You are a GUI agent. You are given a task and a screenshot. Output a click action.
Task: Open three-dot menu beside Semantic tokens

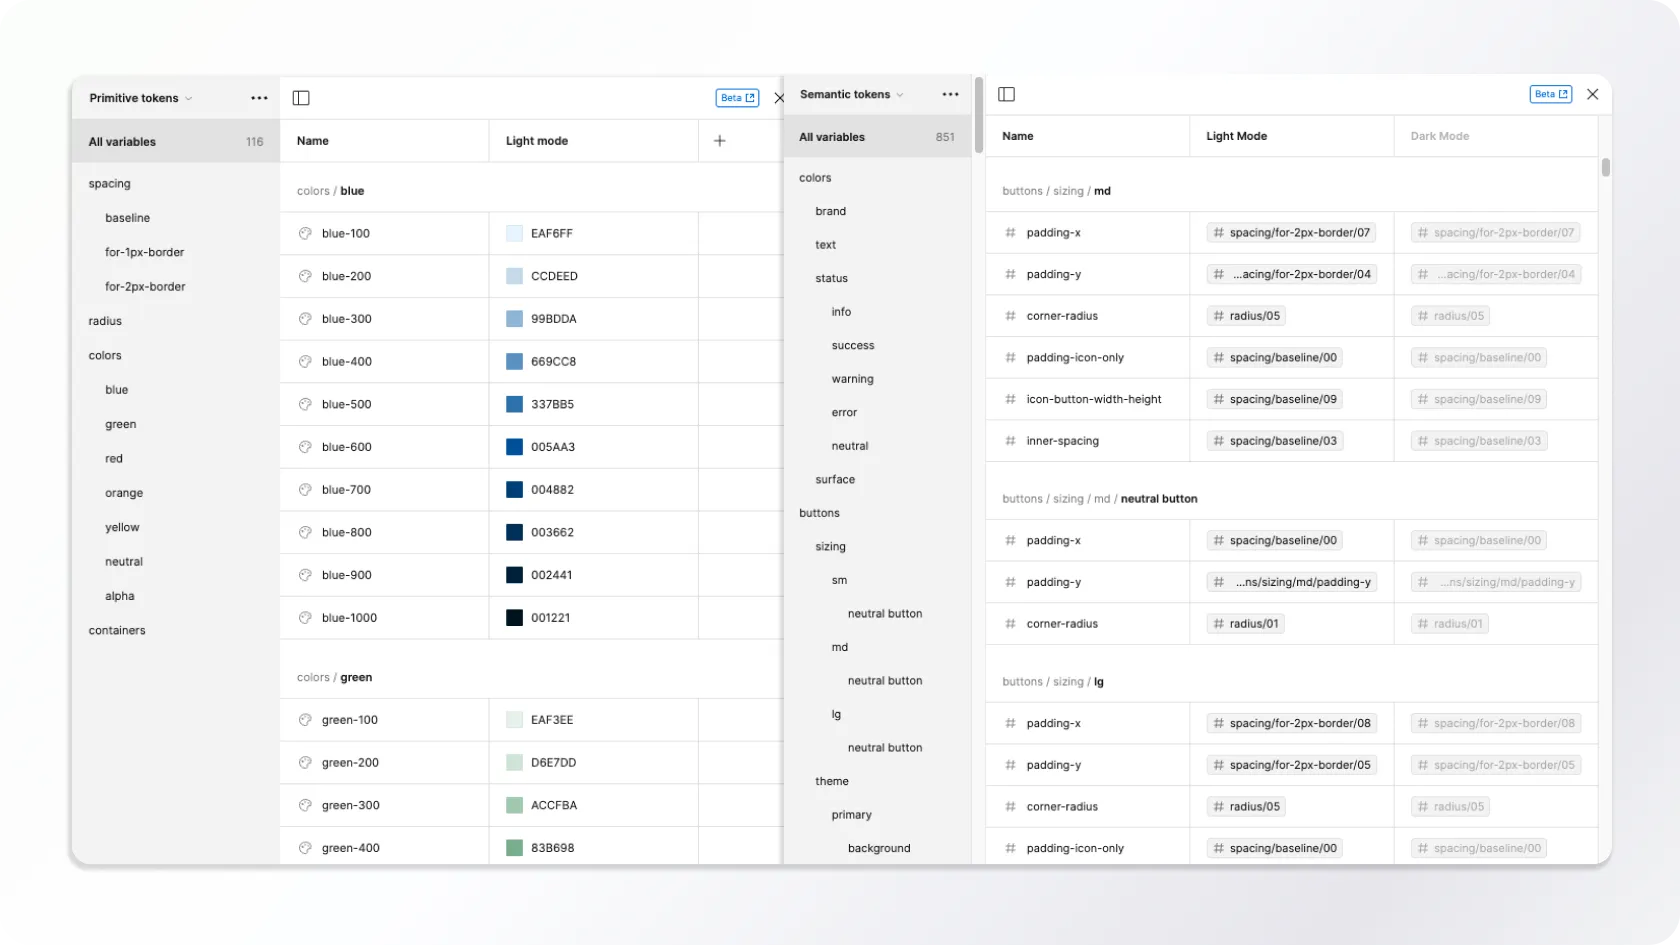click(950, 94)
